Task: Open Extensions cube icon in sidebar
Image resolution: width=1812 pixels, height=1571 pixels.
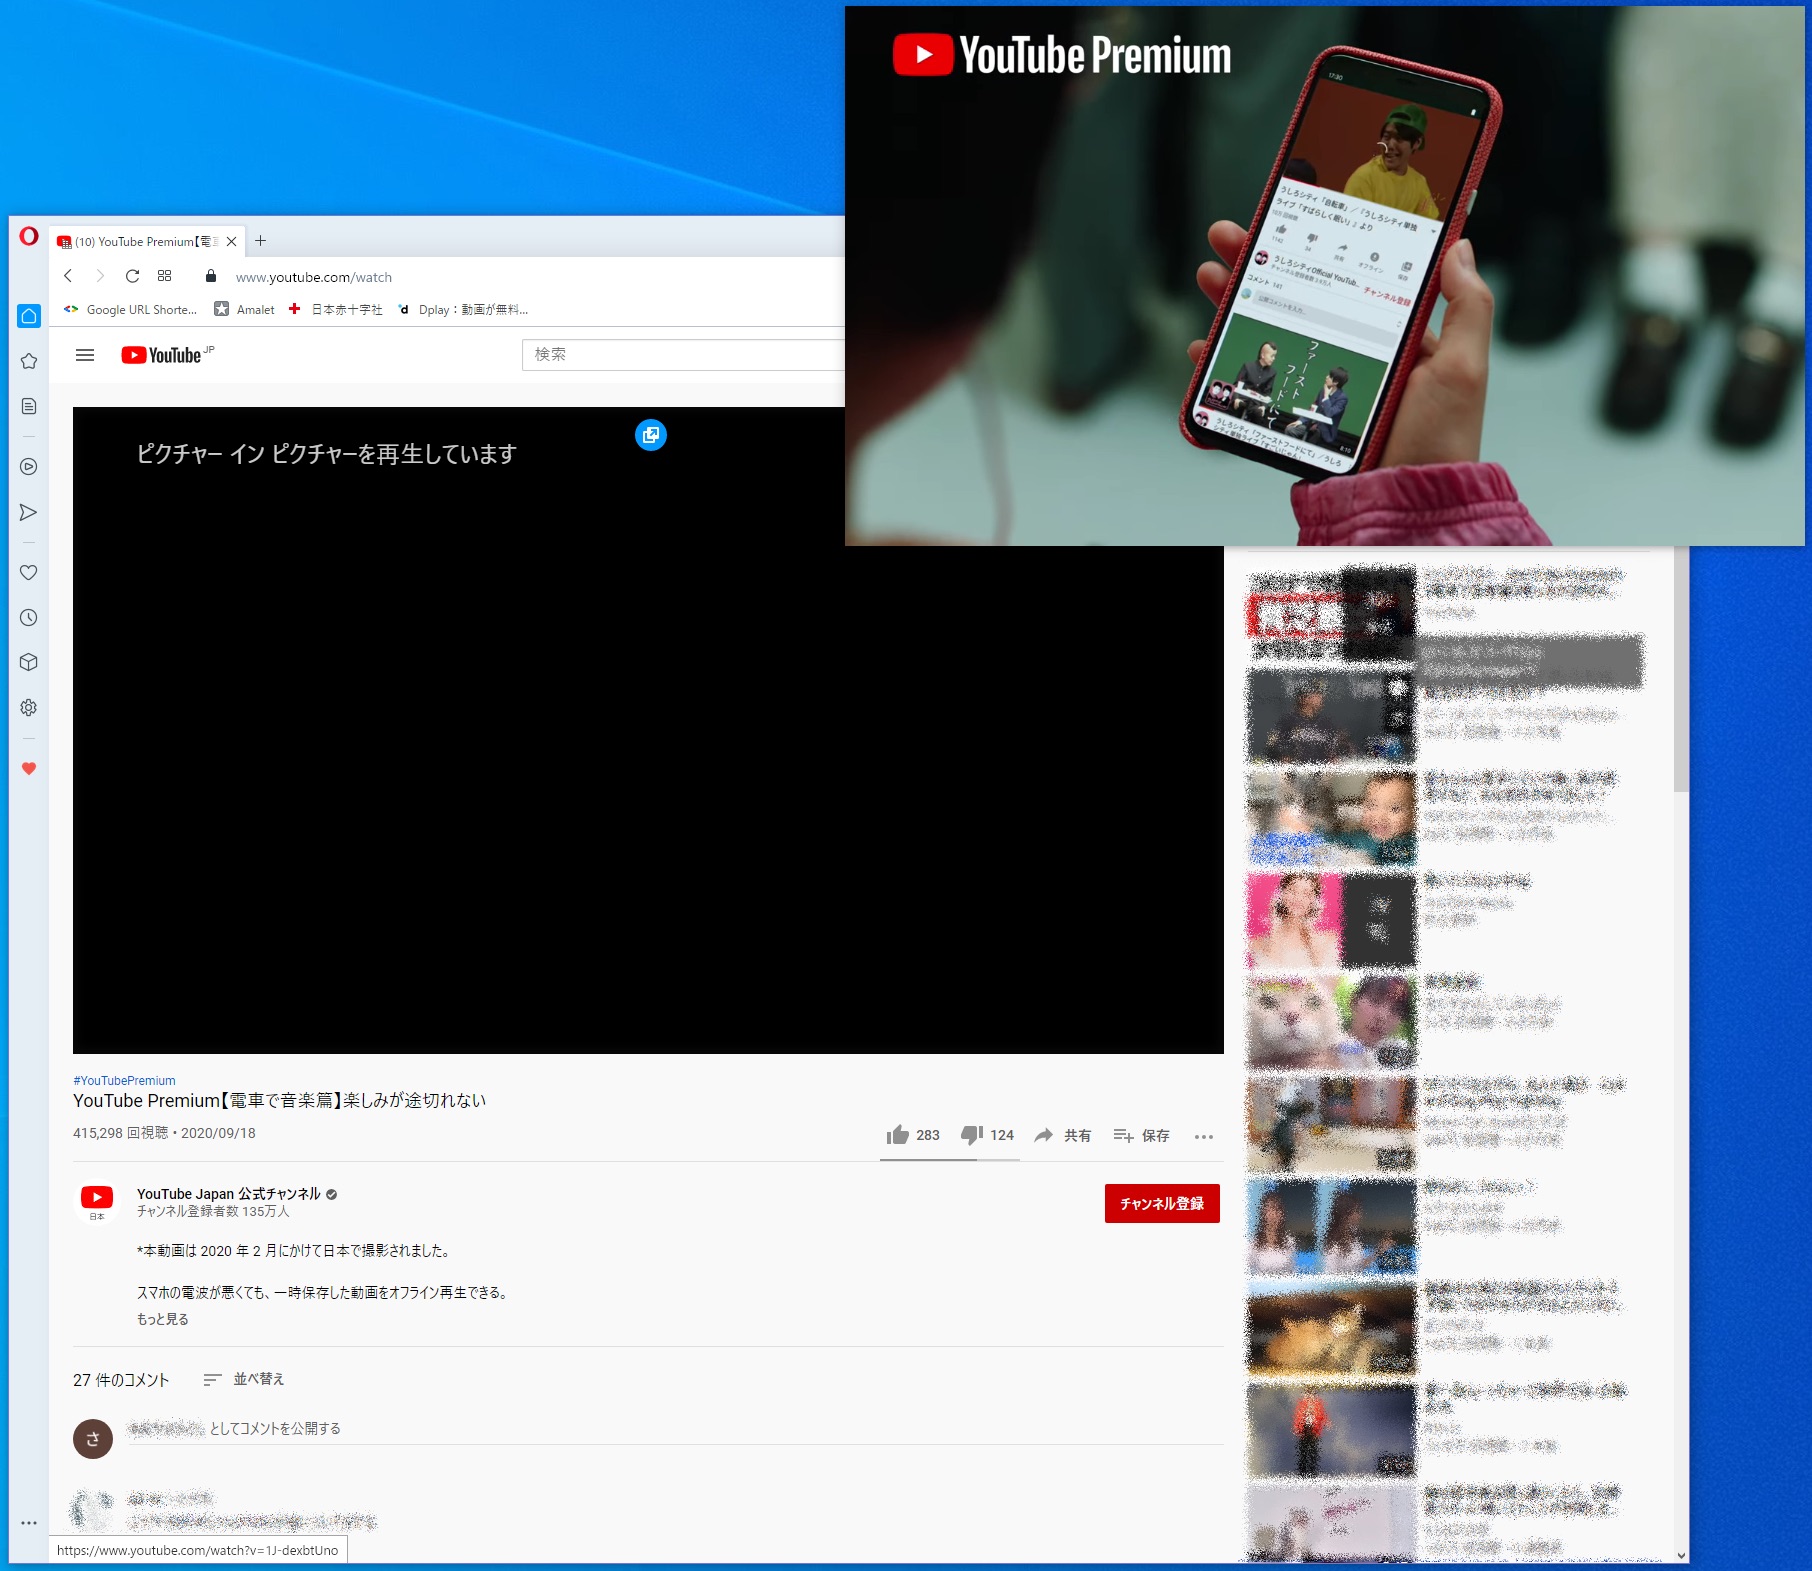Action: (x=29, y=662)
